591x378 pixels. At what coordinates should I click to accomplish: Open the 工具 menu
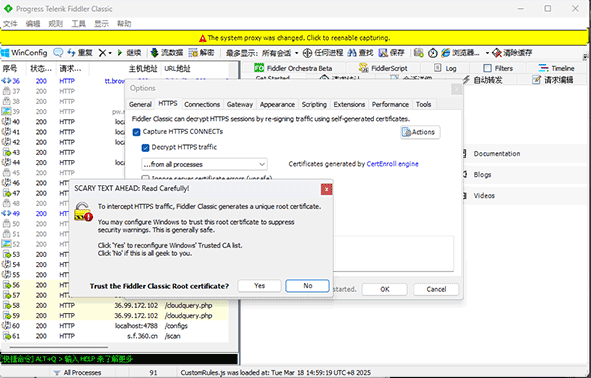78,24
